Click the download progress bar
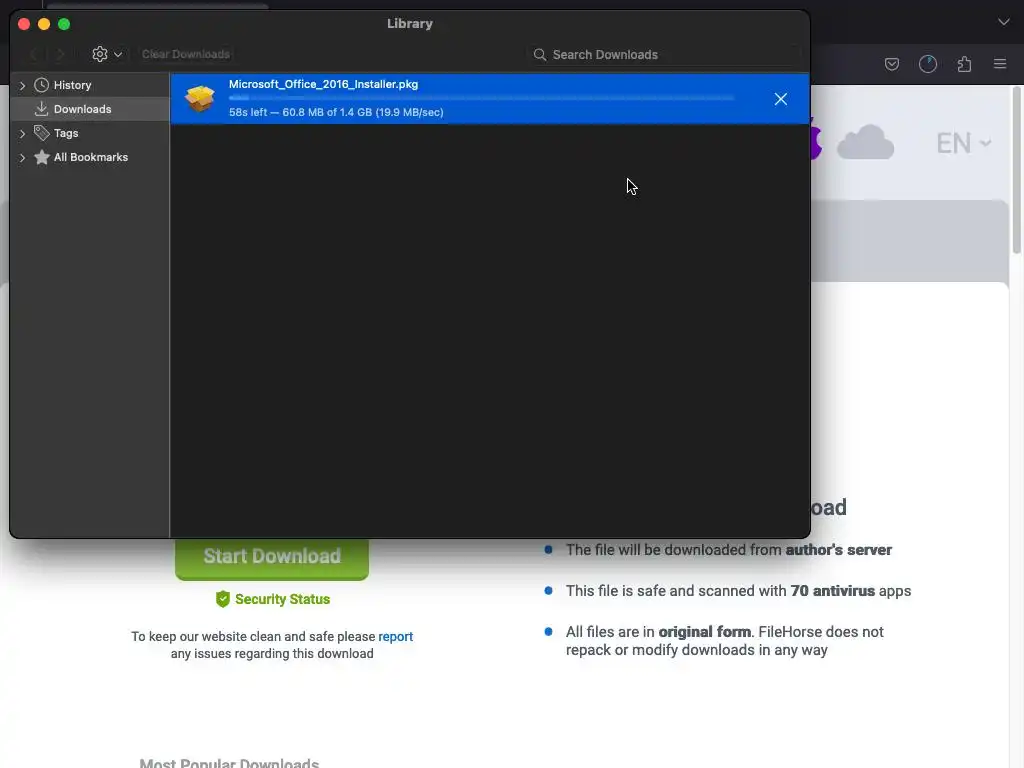This screenshot has width=1024, height=768. 481,98
